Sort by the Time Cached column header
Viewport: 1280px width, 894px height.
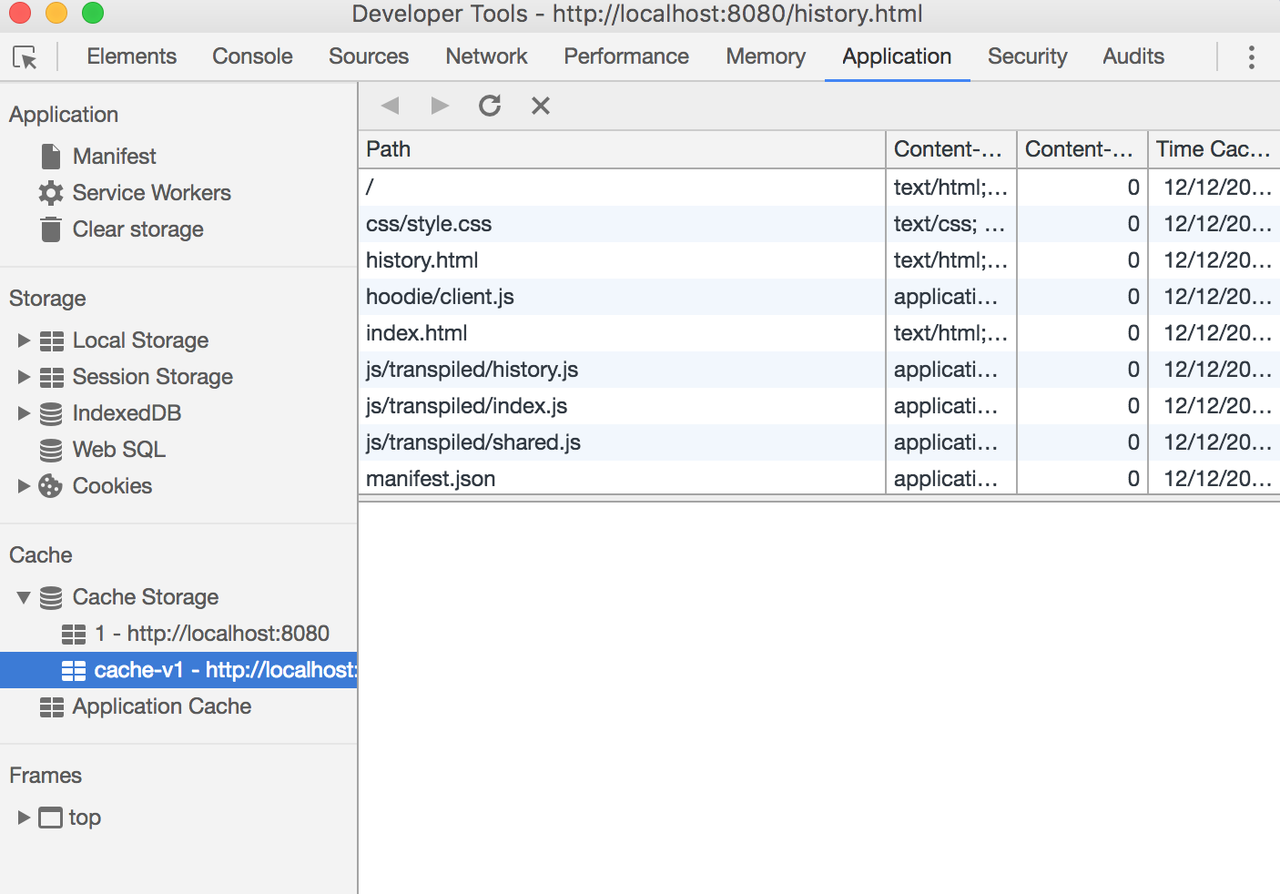tap(1214, 150)
